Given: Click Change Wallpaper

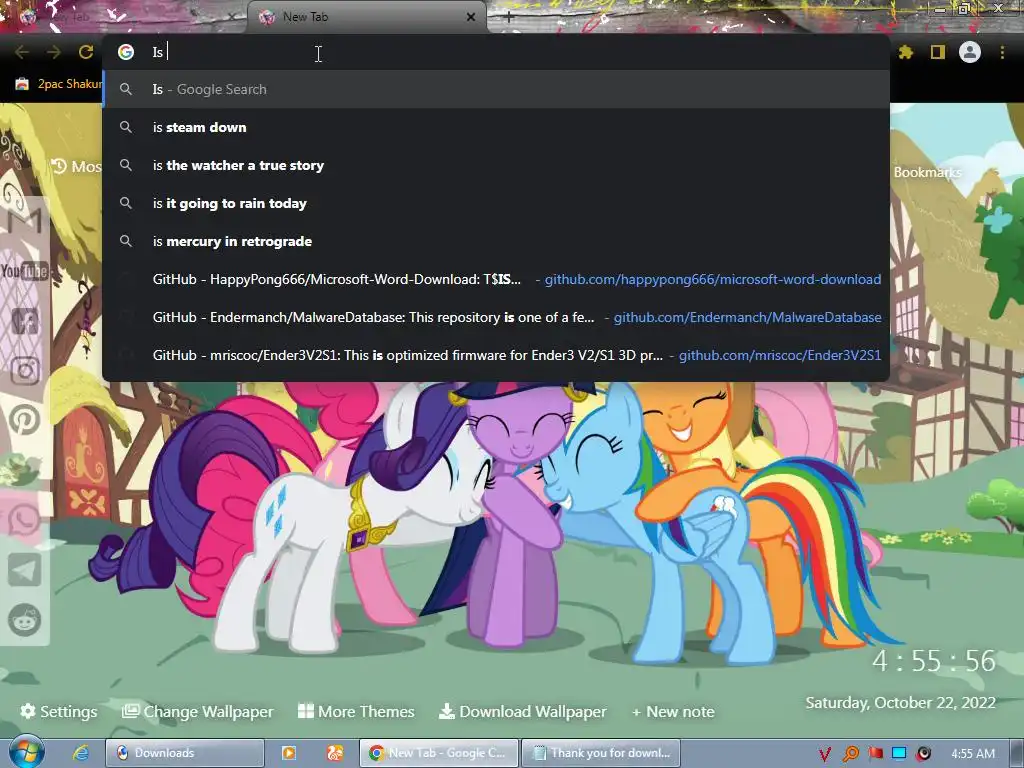Looking at the screenshot, I should (x=198, y=711).
